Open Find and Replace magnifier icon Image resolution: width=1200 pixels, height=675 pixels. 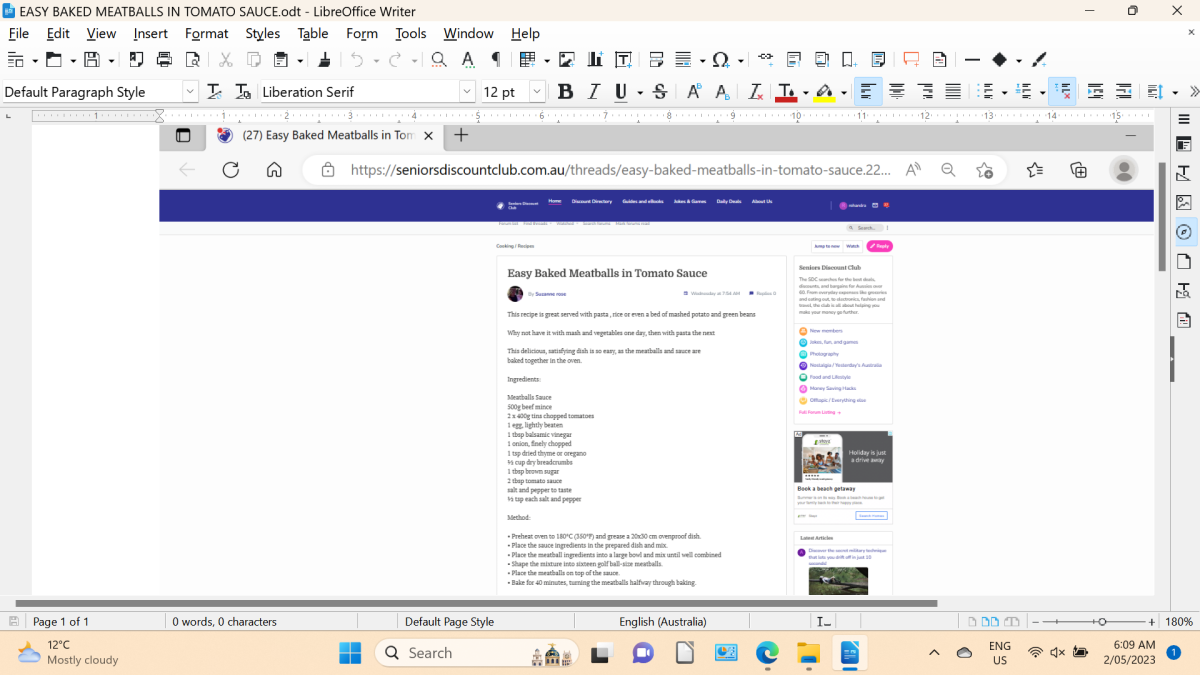tap(438, 60)
